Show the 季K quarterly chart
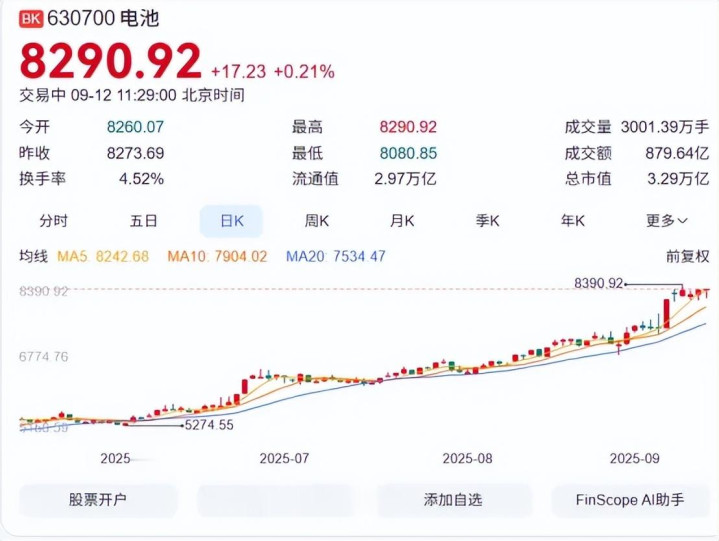The width and height of the screenshot is (719, 541). click(488, 220)
